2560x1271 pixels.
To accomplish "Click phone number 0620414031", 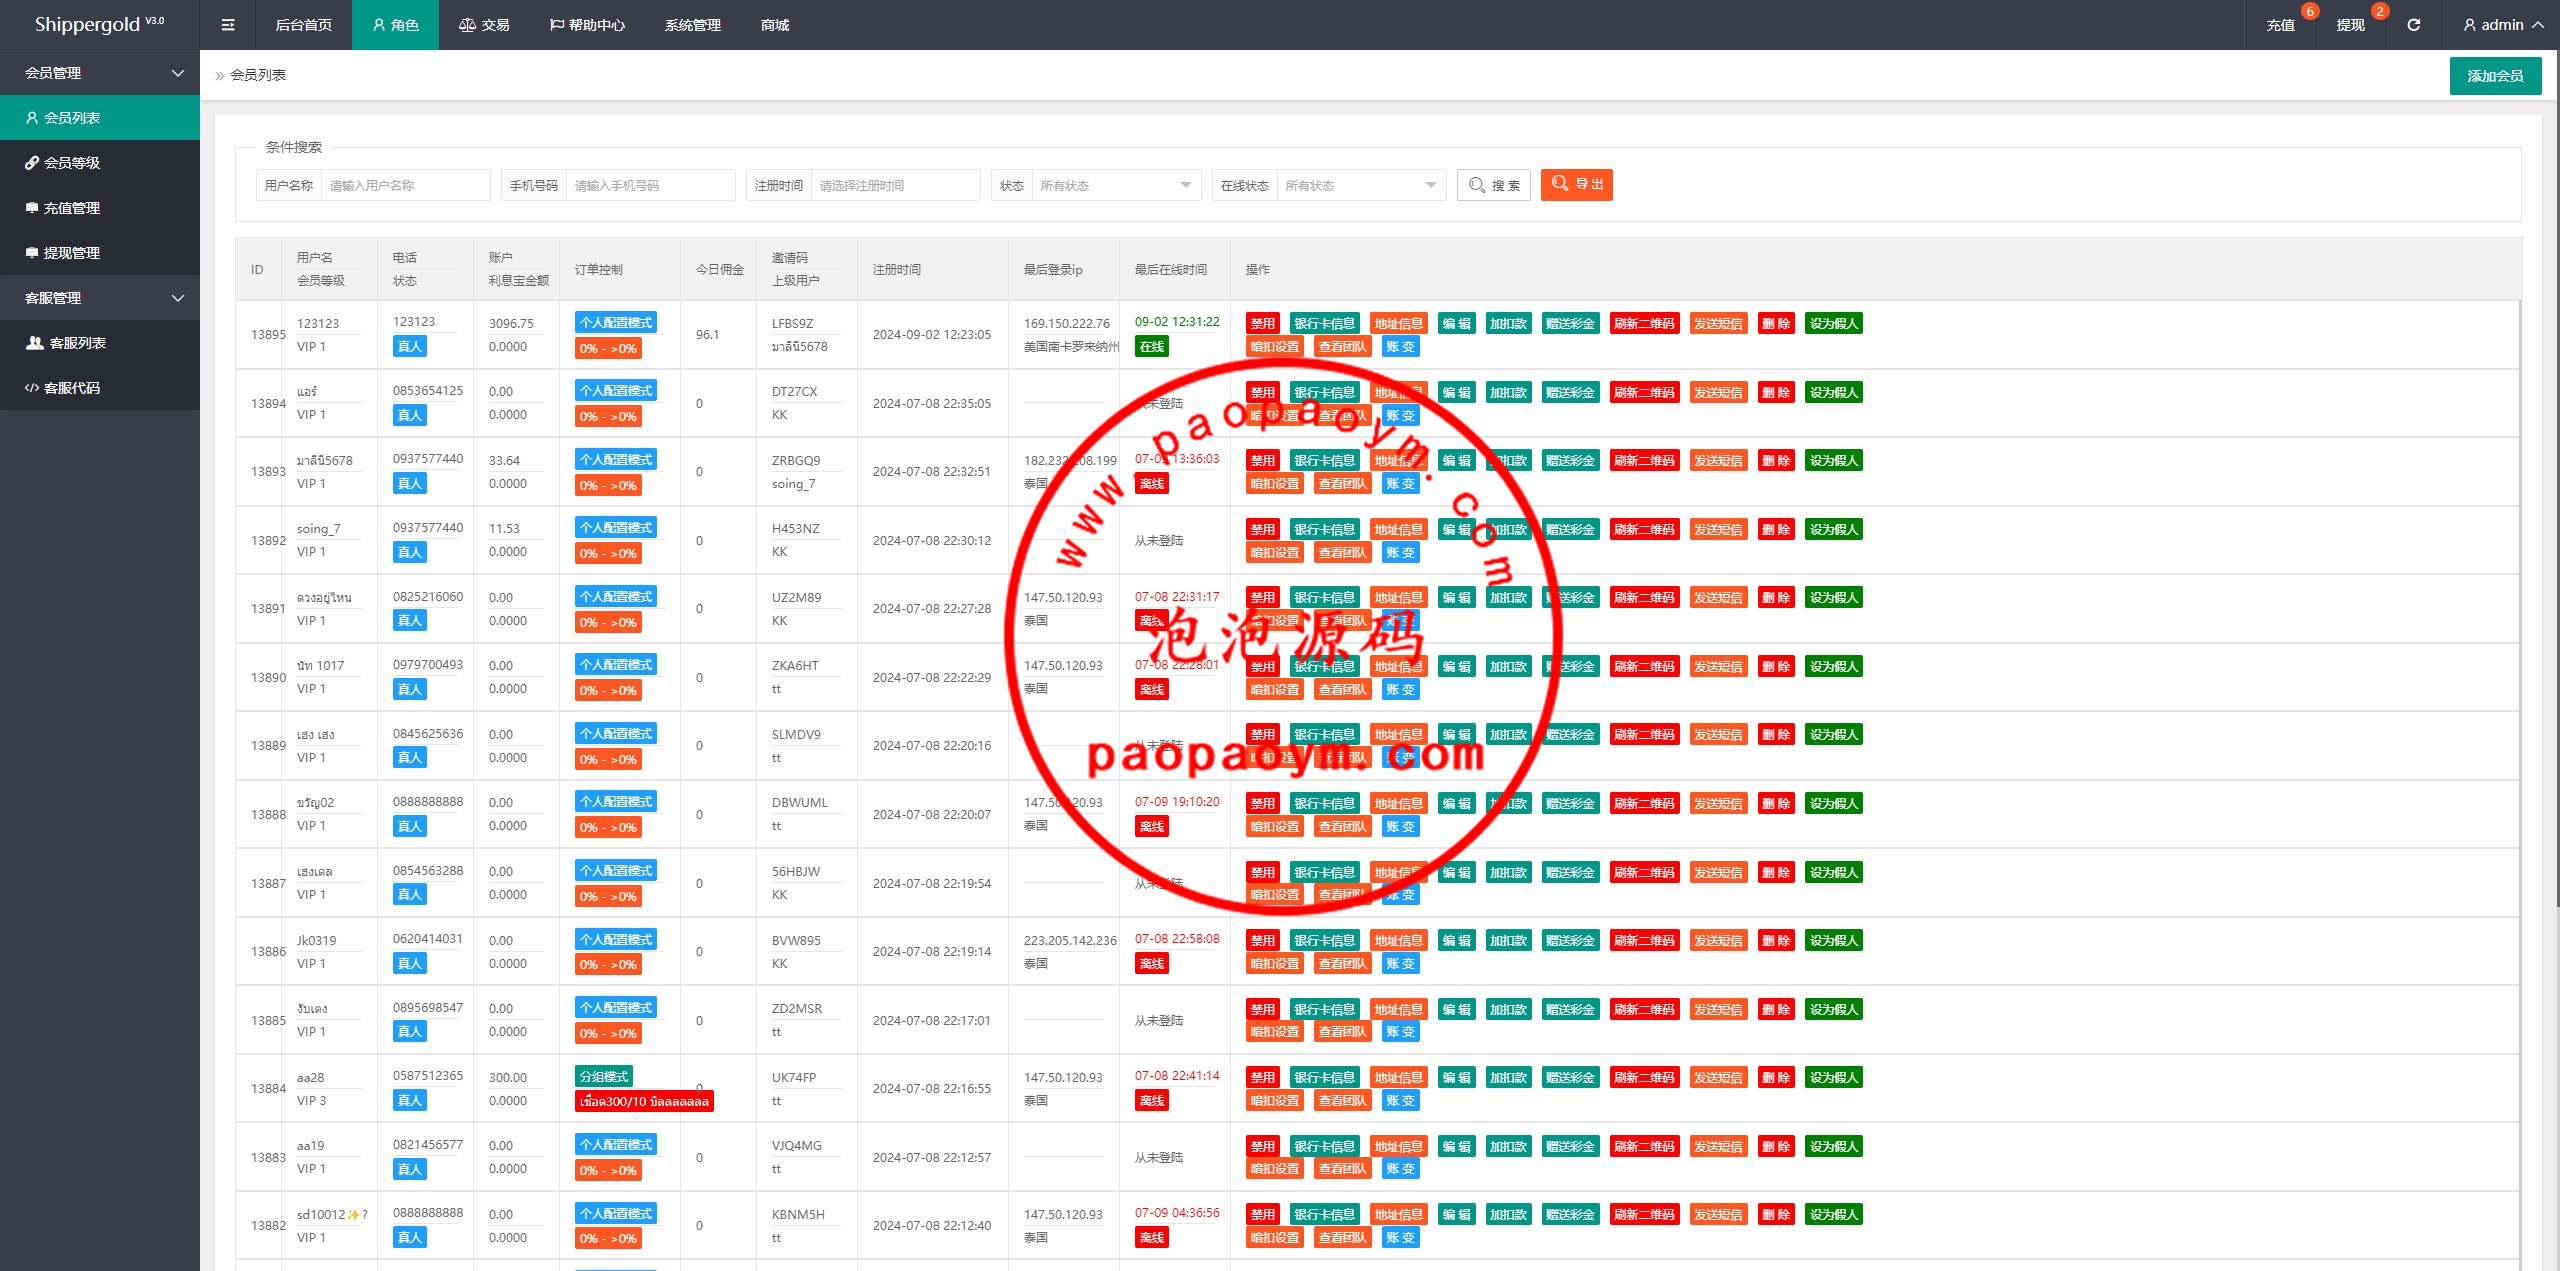I will click(x=428, y=939).
